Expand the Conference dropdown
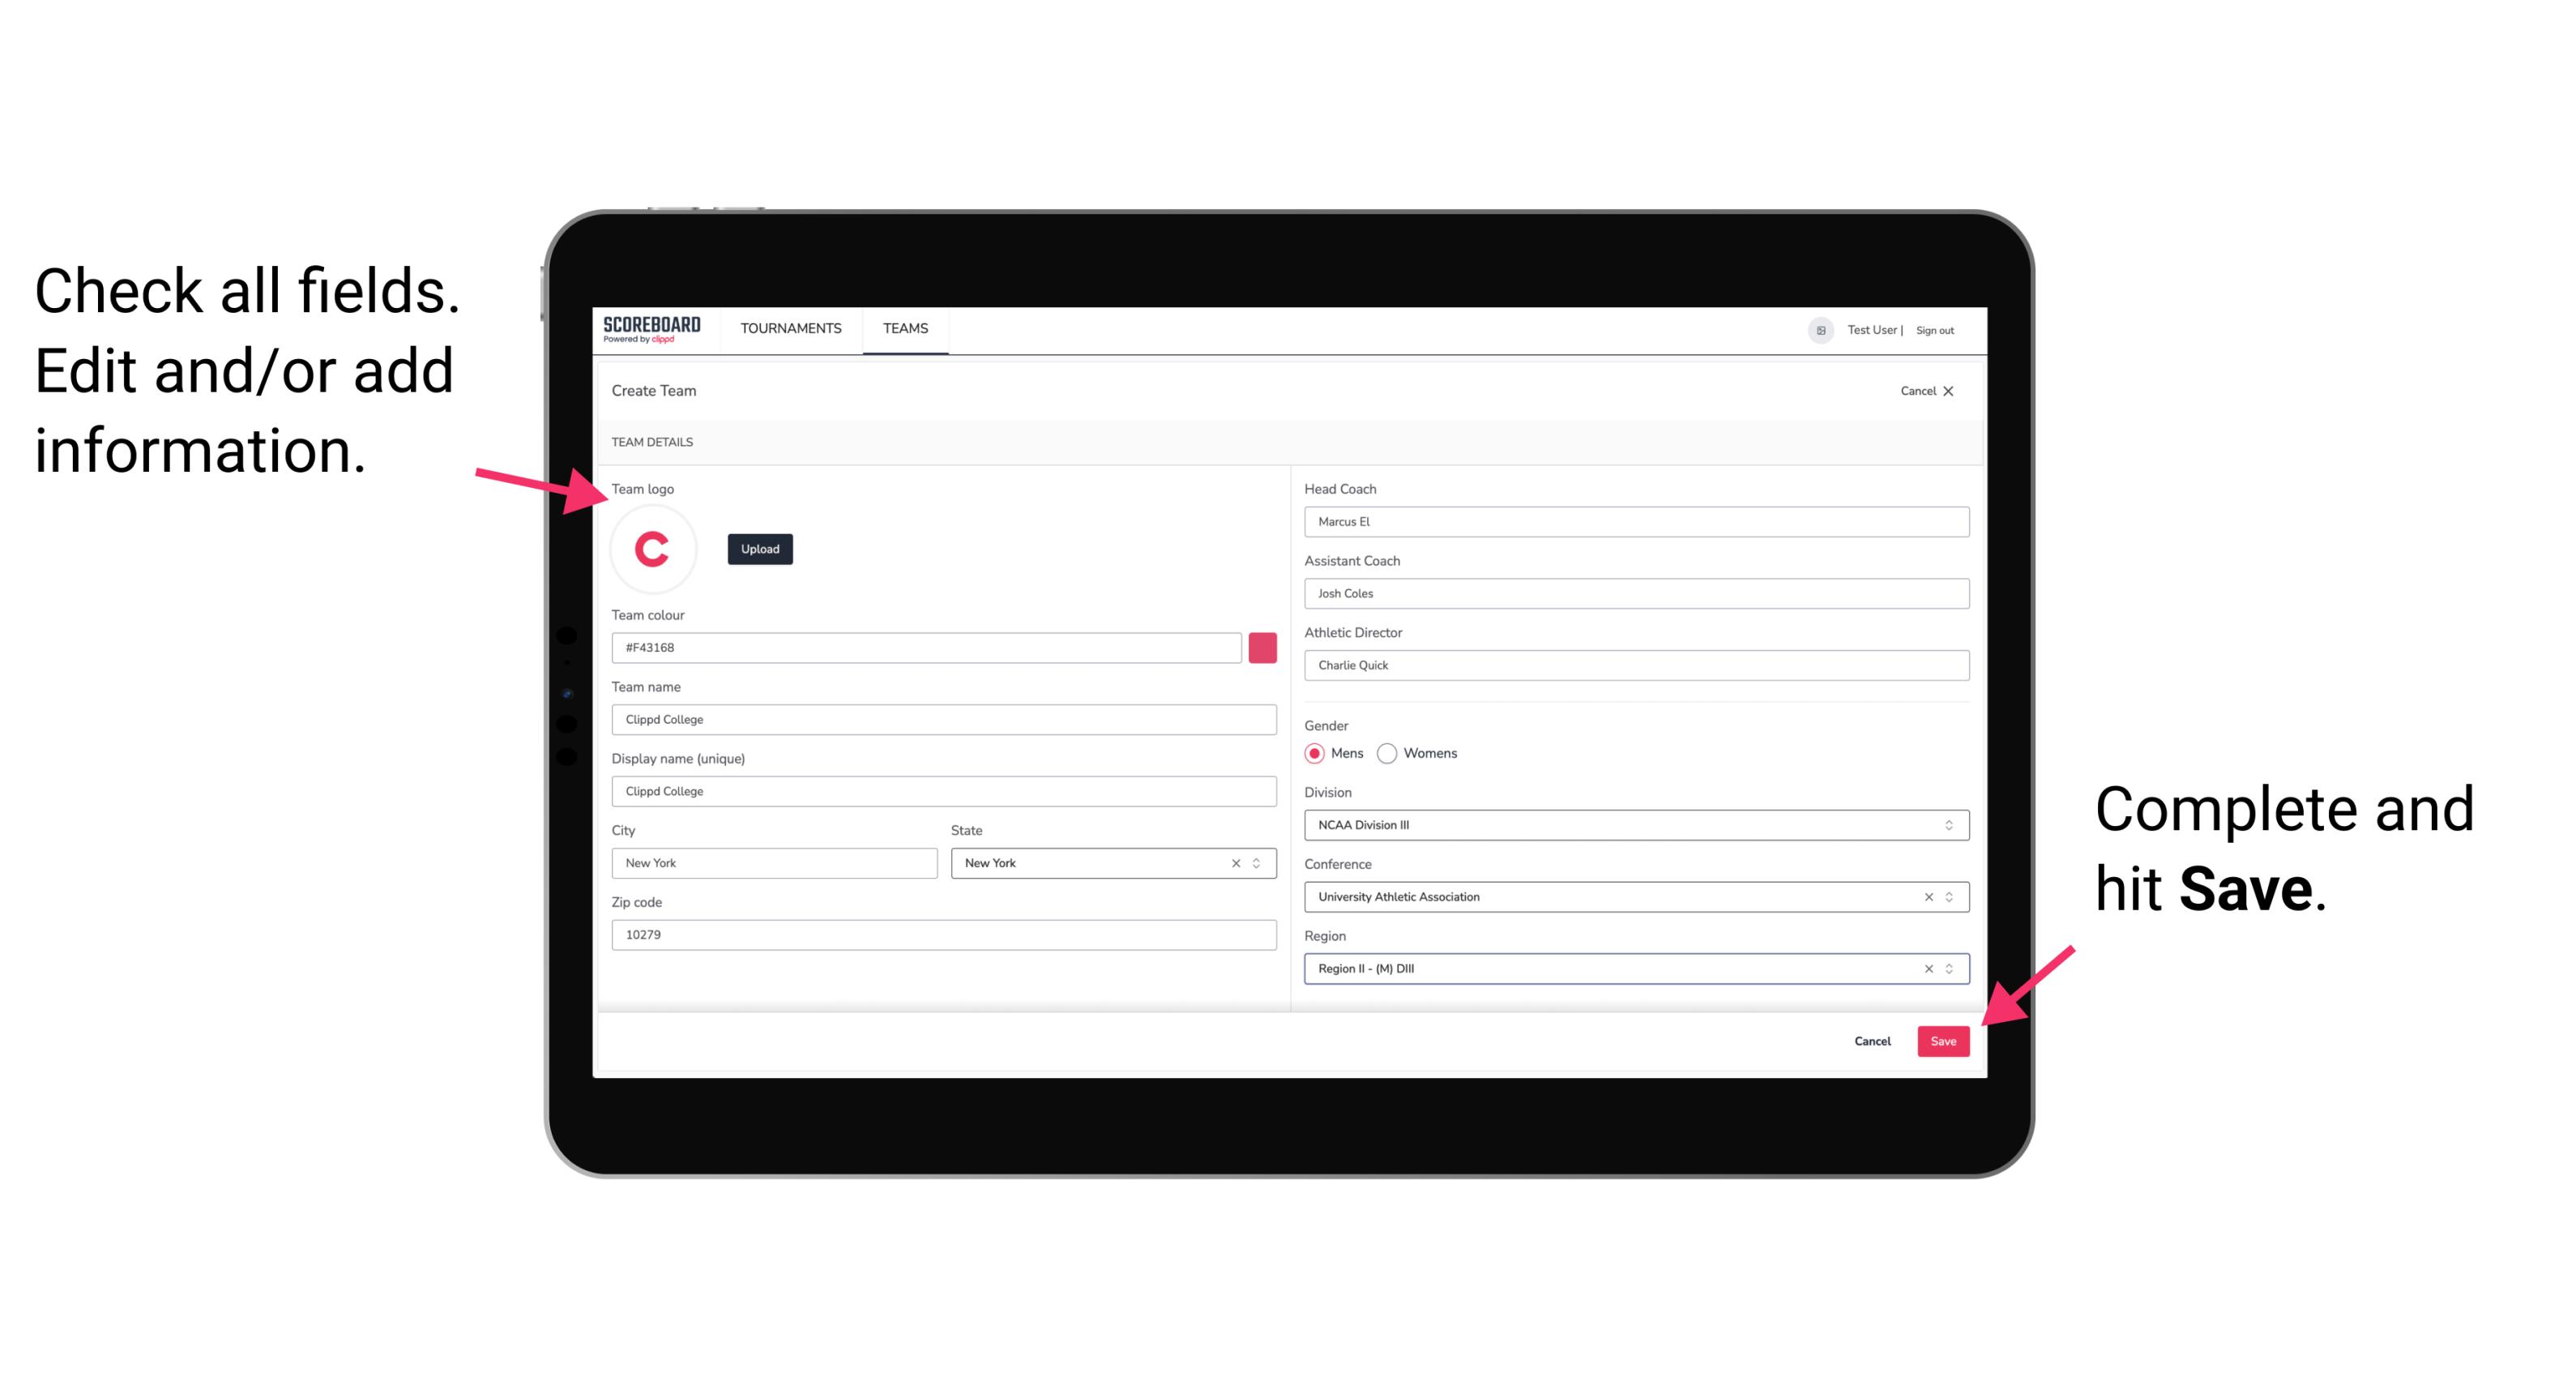Viewport: 2576px width, 1386px height. [1951, 896]
